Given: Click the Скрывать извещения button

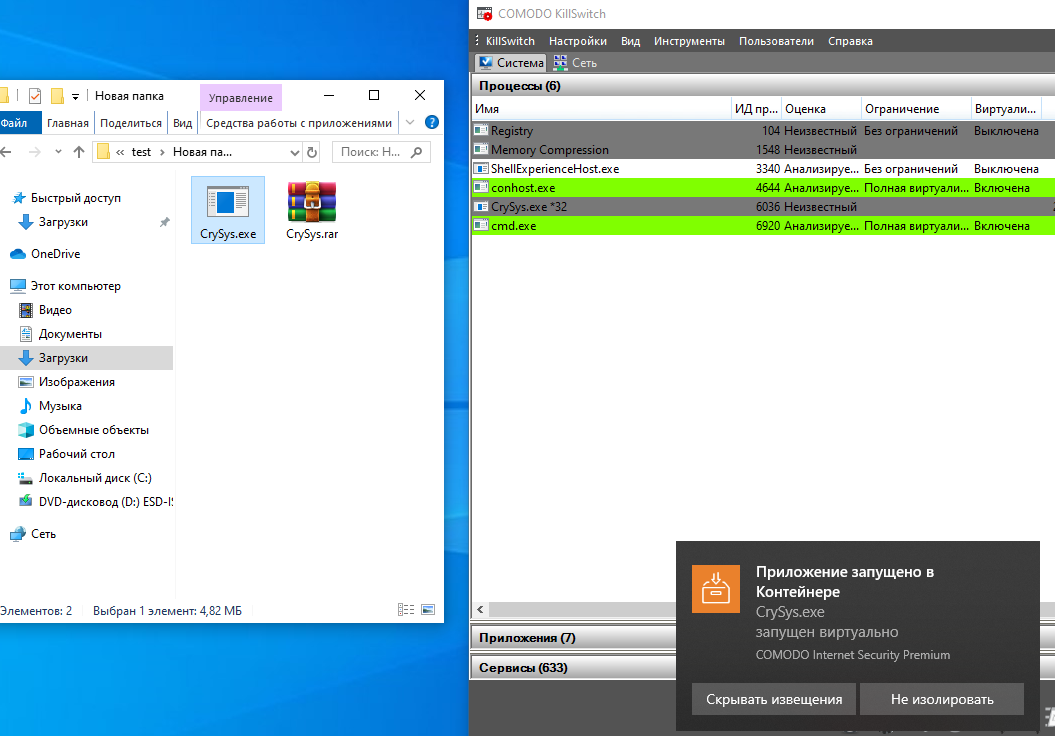Looking at the screenshot, I should point(774,699).
